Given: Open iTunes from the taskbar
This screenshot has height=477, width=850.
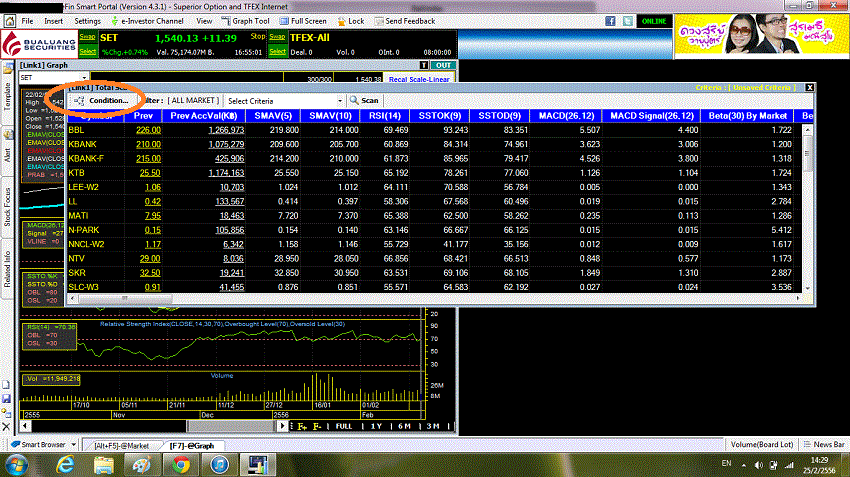Looking at the screenshot, I should (x=220, y=465).
